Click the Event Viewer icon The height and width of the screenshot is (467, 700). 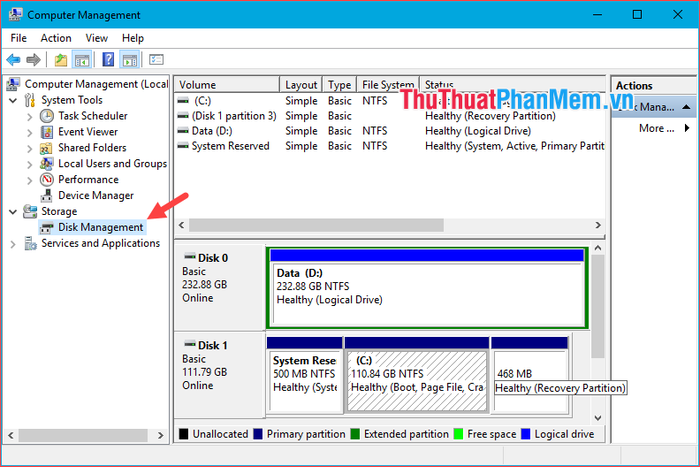coord(46,132)
